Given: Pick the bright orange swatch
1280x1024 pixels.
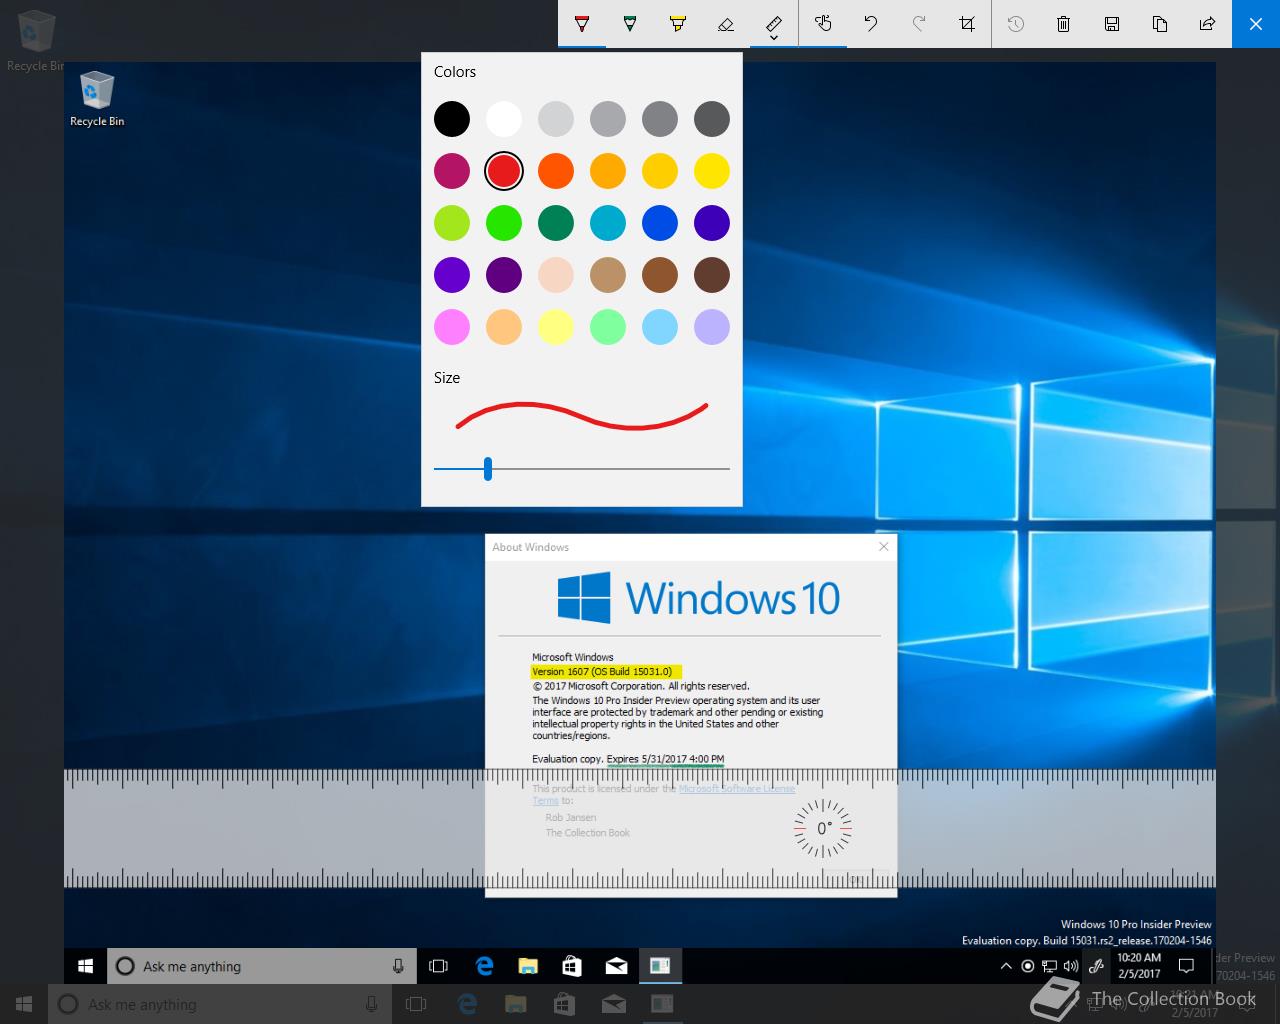Looking at the screenshot, I should click(x=556, y=171).
